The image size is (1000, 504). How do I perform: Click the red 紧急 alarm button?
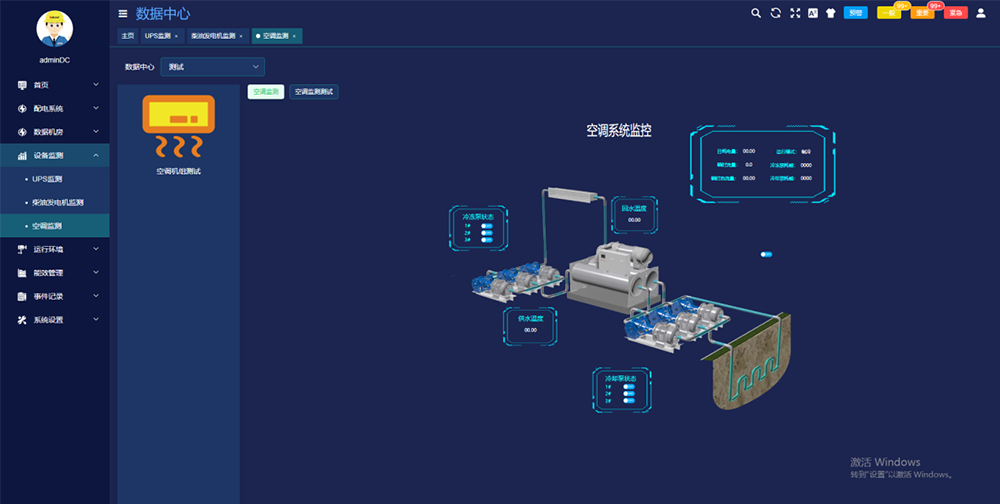click(955, 13)
